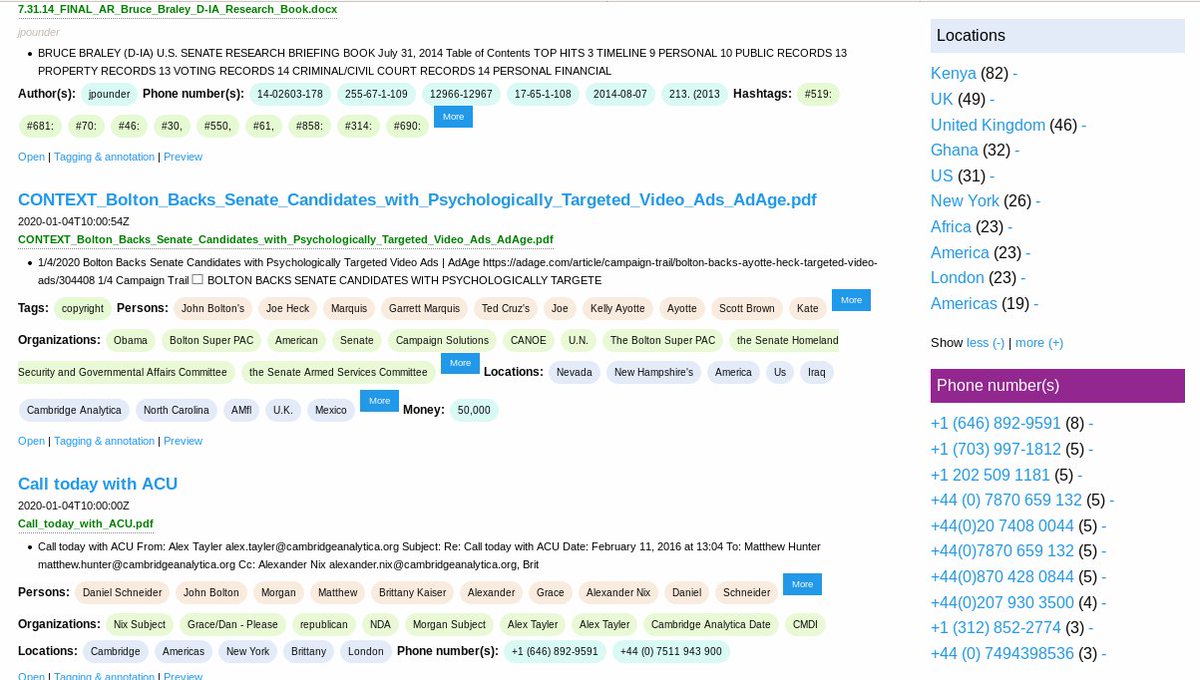
Task: Expand more Organizations after Senate Armed Services Committee
Action: [460, 363]
